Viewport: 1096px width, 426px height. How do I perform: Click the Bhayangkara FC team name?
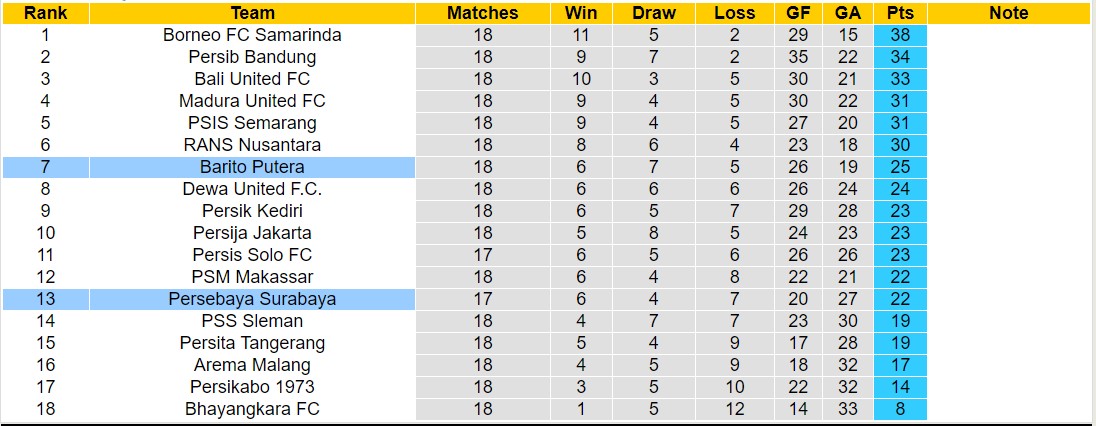click(x=252, y=409)
